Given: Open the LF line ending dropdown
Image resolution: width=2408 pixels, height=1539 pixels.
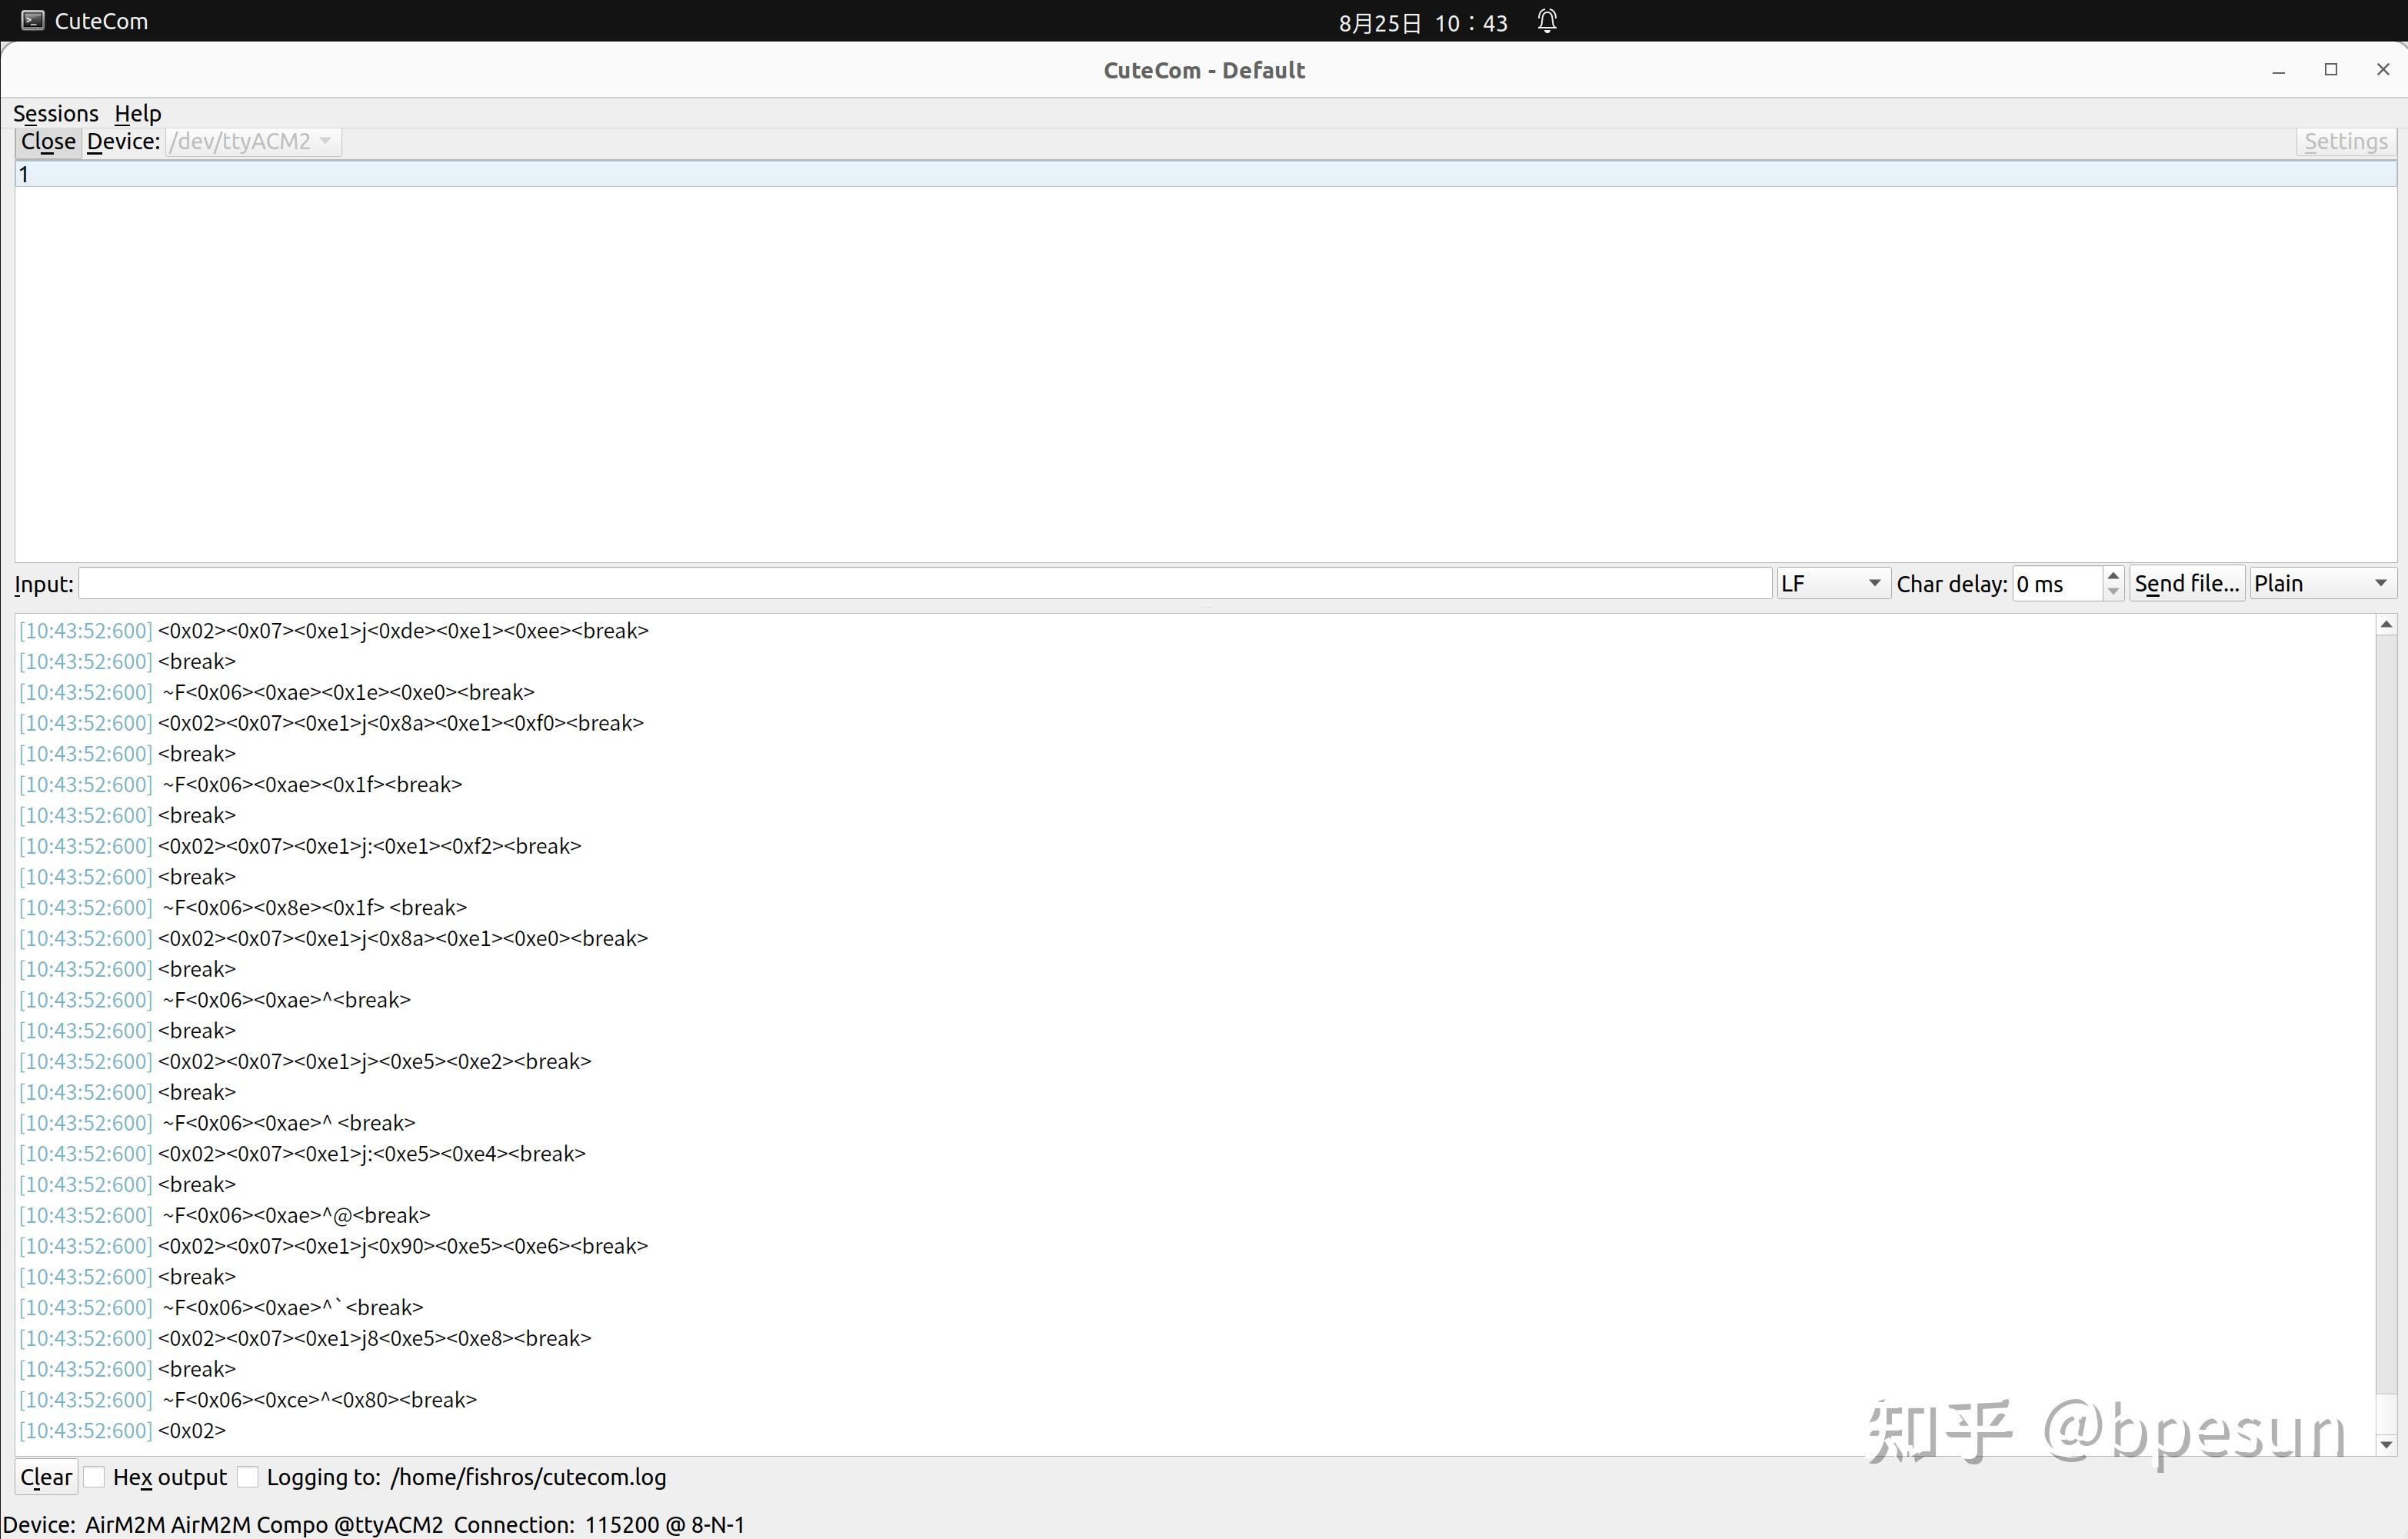Looking at the screenshot, I should tap(1831, 584).
